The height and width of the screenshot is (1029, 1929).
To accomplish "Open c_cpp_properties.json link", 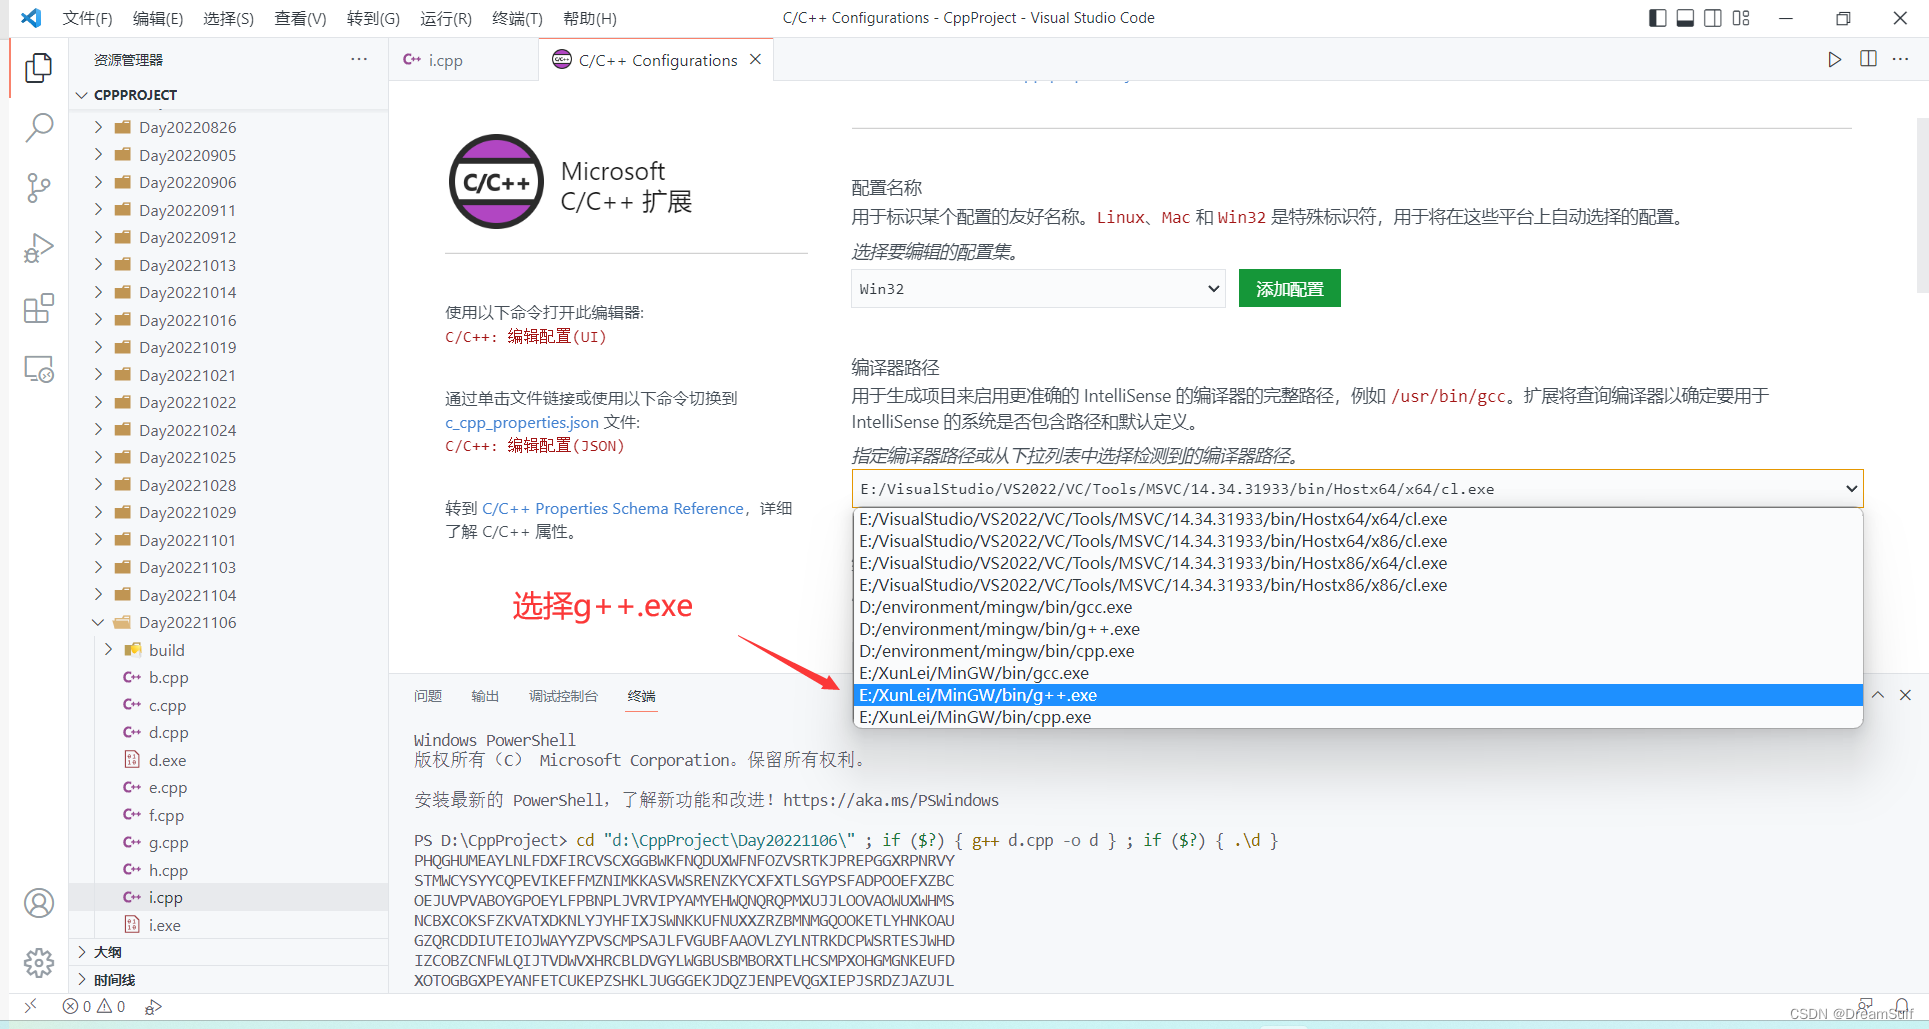I will (522, 422).
